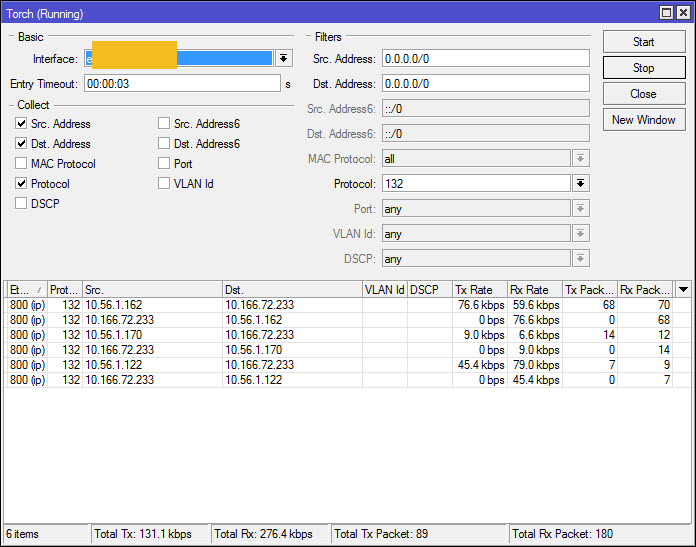The width and height of the screenshot is (696, 547).
Task: Select row with source 10.56.1.170
Action: click(x=347, y=335)
